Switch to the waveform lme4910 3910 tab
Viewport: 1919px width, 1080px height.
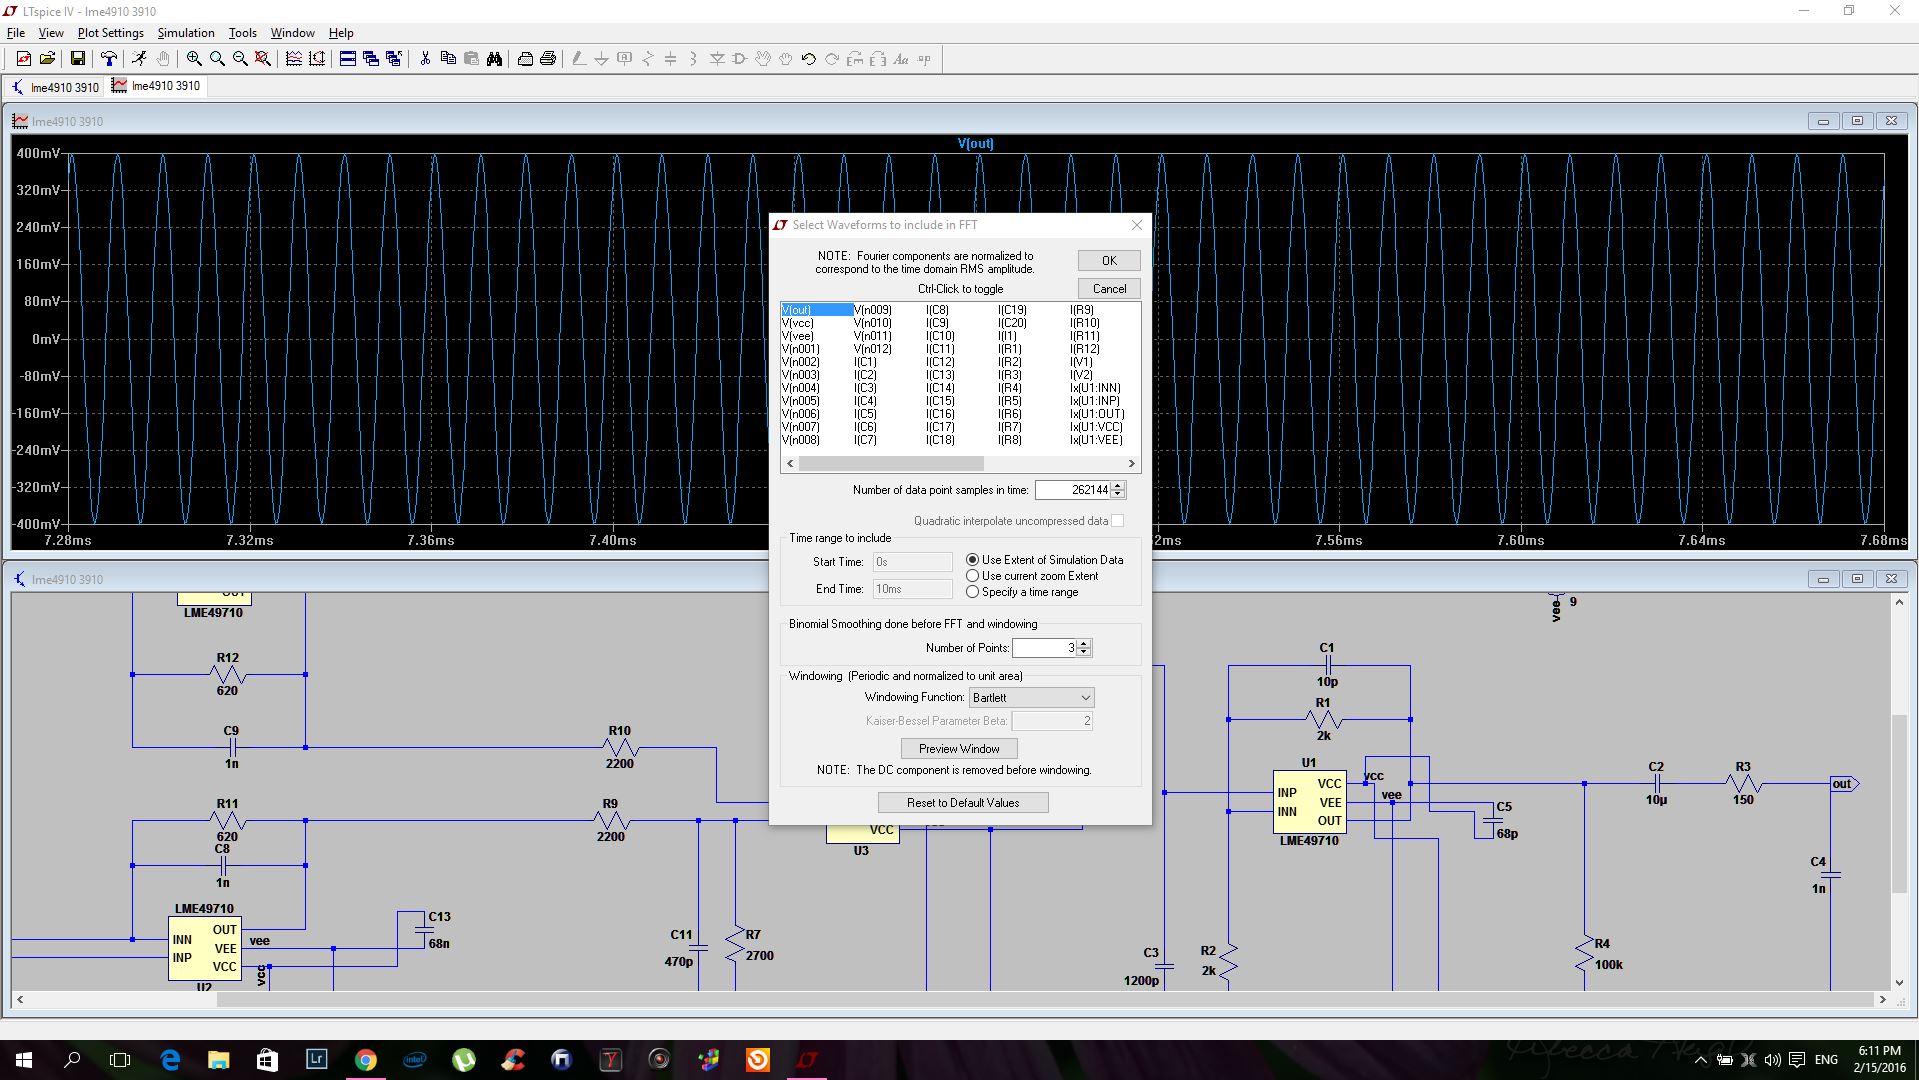(x=156, y=86)
